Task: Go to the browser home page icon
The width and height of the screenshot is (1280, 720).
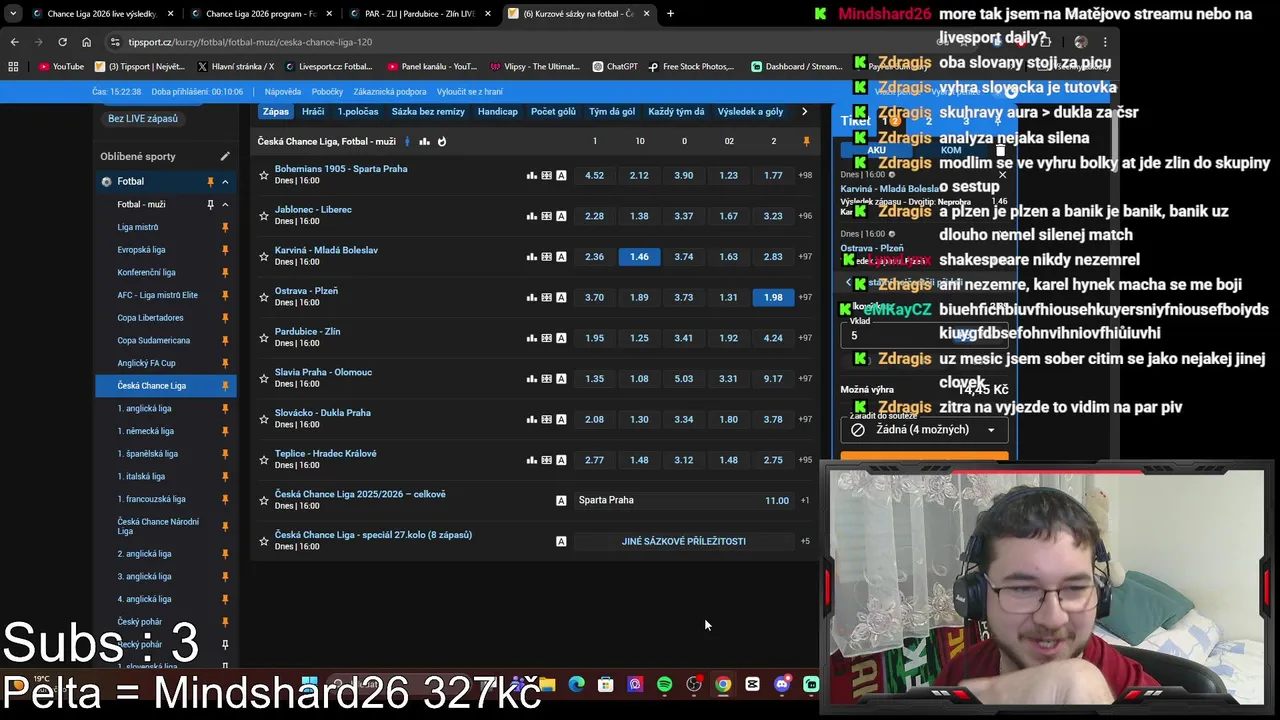Action: [86, 42]
